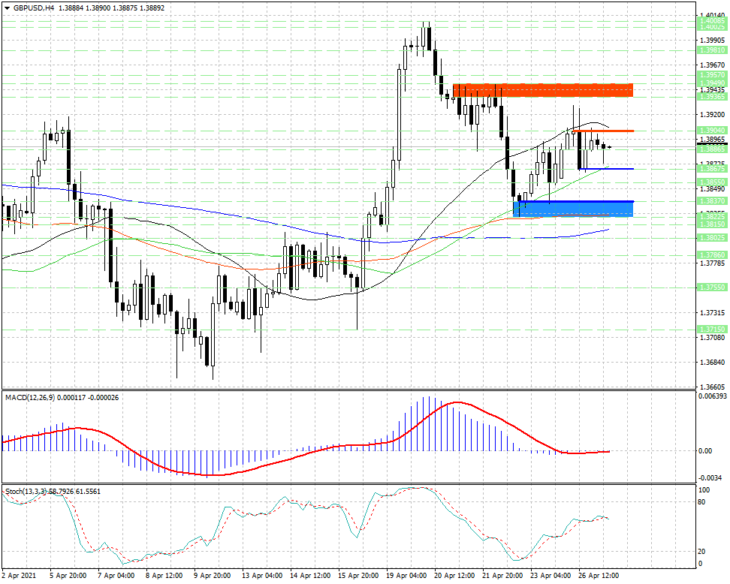The width and height of the screenshot is (730, 584).
Task: Click the 8 Apr 12:00 time label
Action: click(164, 576)
